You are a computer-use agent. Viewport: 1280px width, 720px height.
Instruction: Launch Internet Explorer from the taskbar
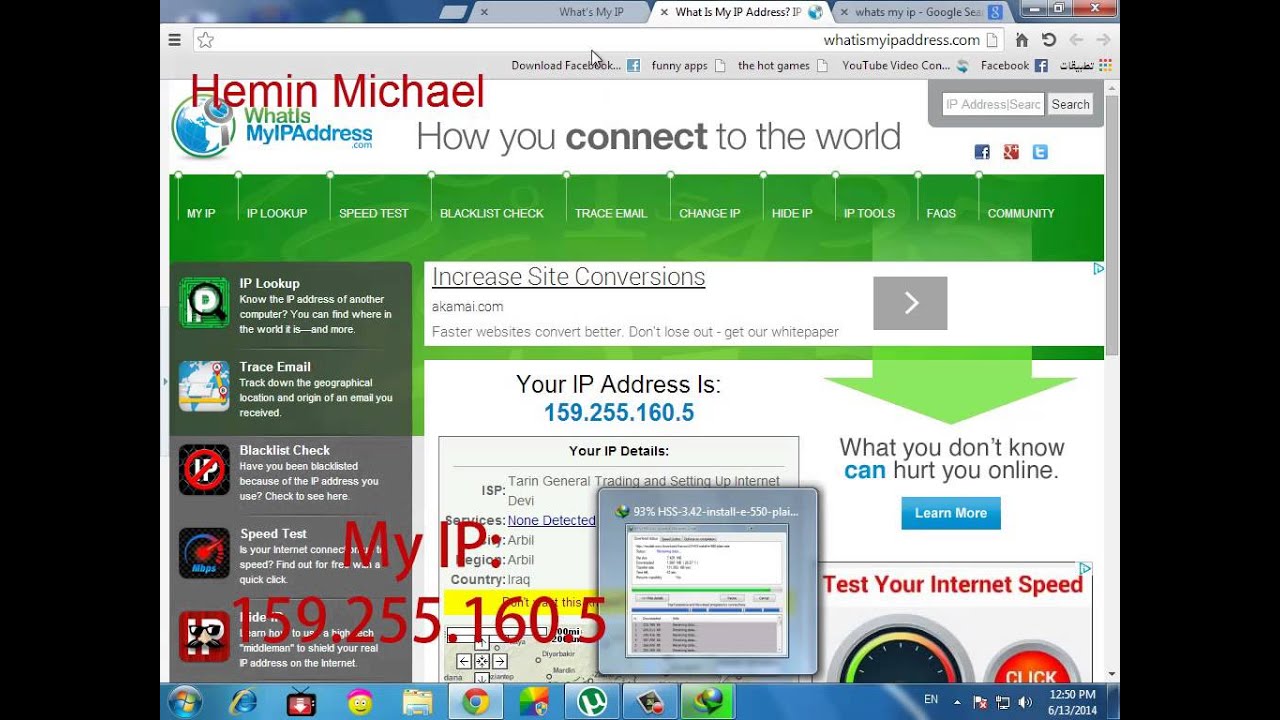[x=243, y=702]
